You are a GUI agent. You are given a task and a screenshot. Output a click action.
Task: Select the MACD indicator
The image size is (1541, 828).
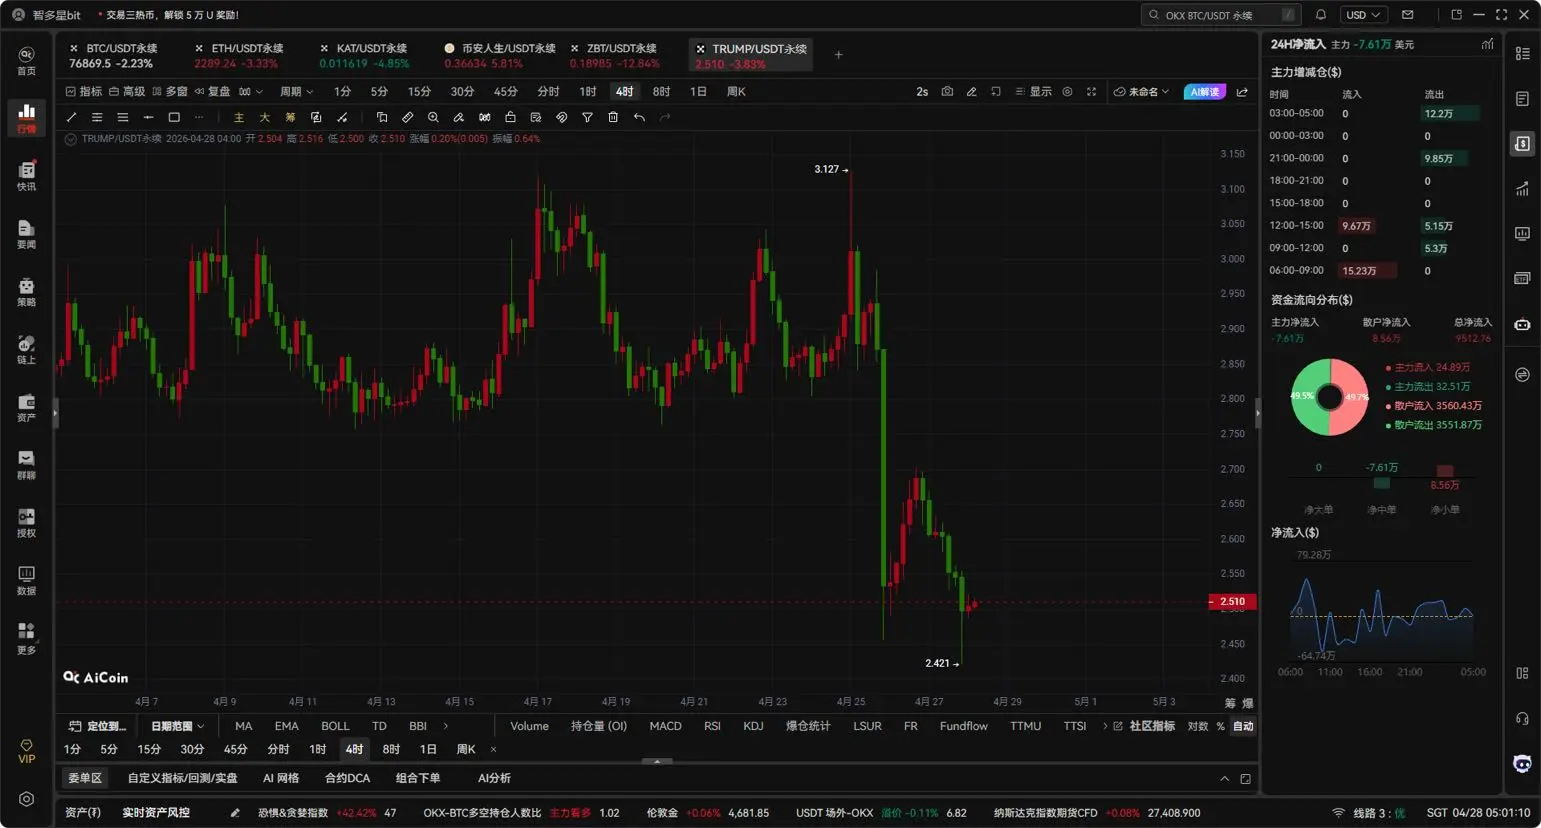(665, 726)
